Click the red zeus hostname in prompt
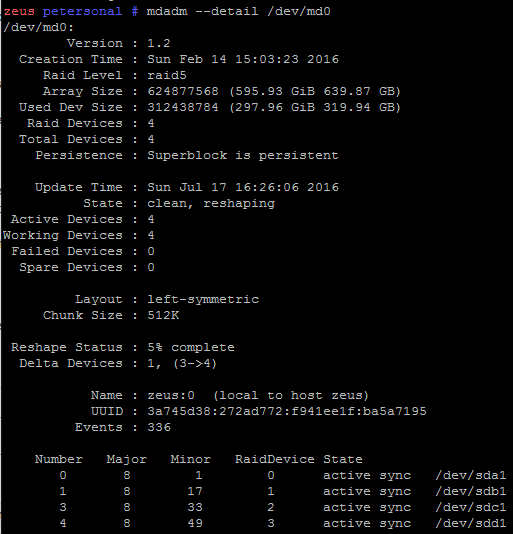The width and height of the screenshot is (513, 534). (x=19, y=11)
